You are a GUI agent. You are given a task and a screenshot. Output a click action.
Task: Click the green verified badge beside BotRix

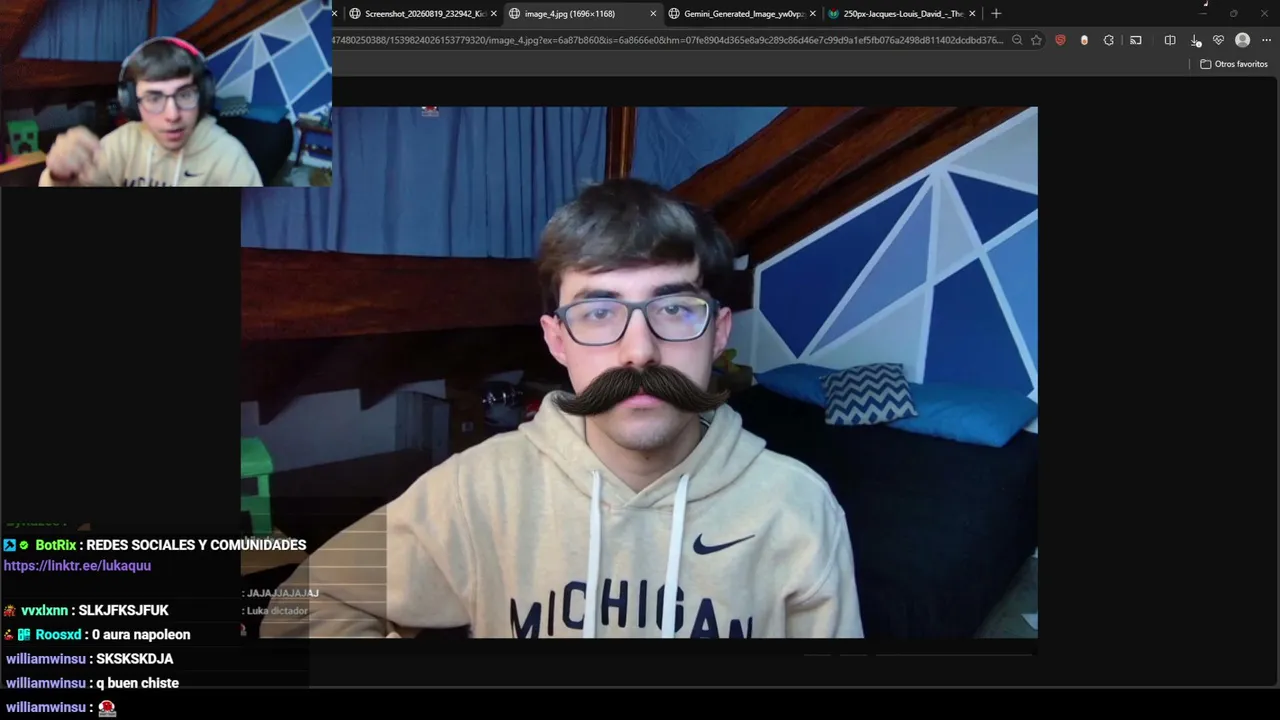pos(24,545)
